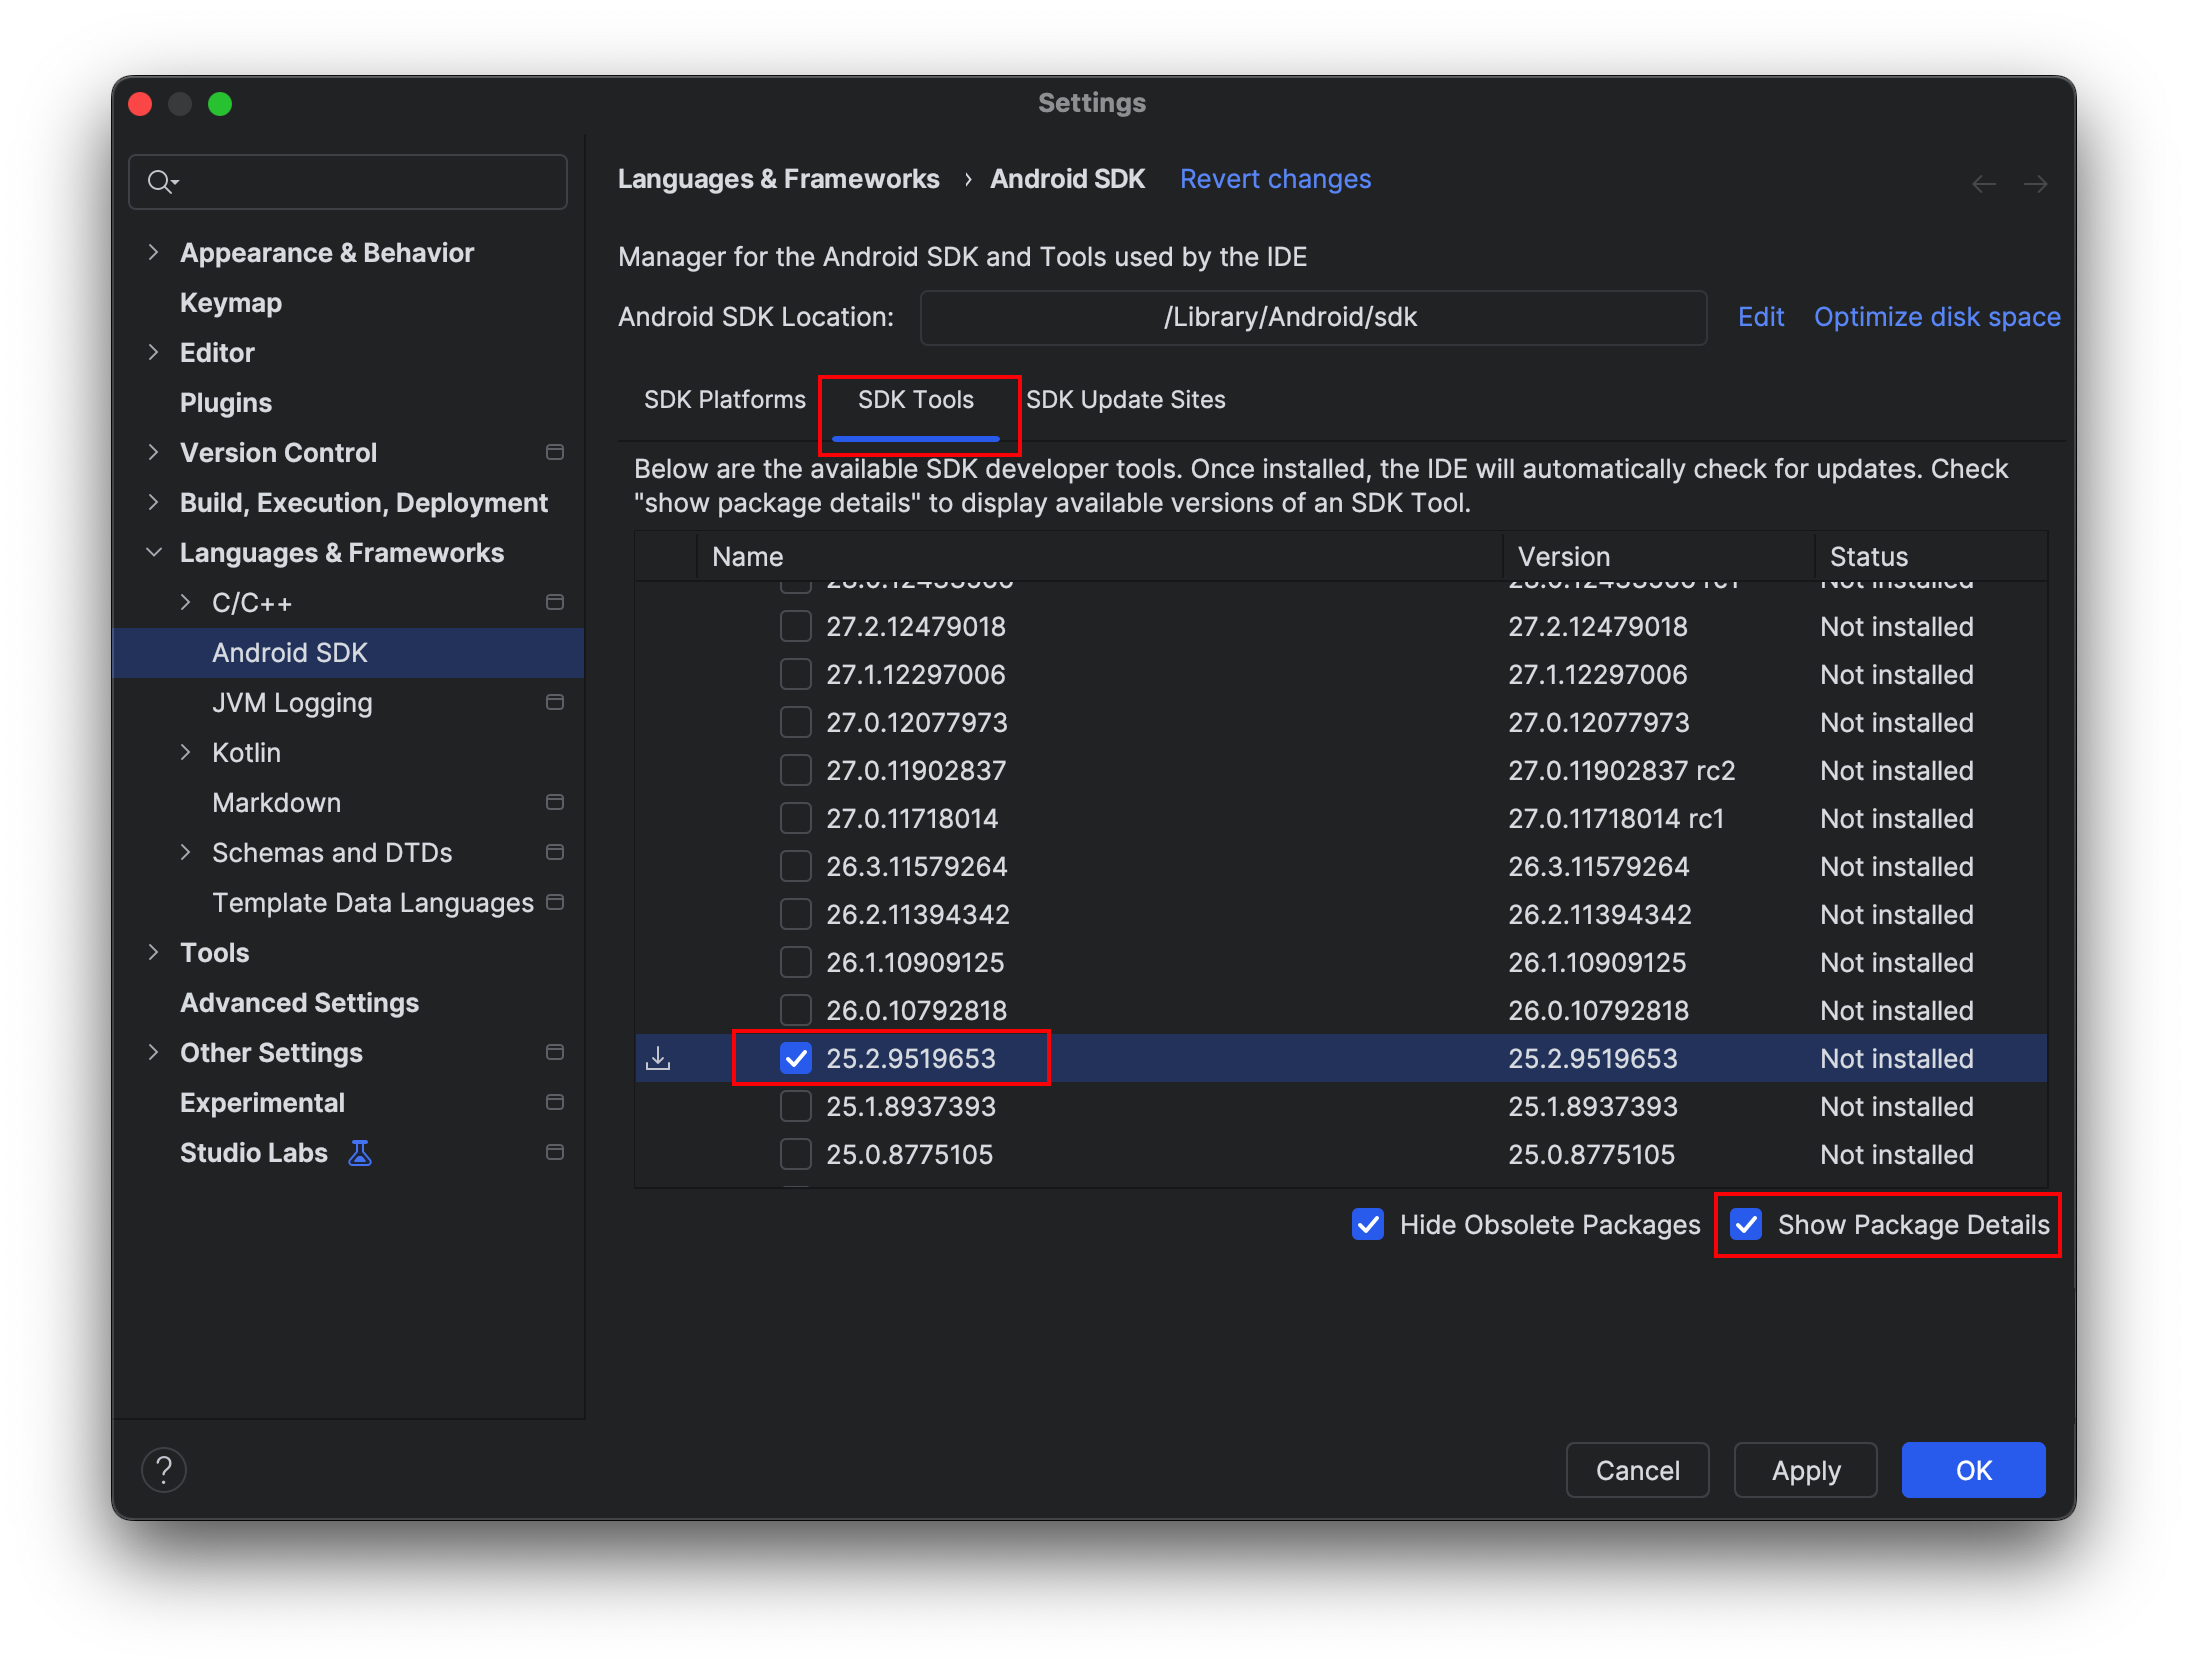
Task: Click the help question mark icon
Action: point(164,1470)
